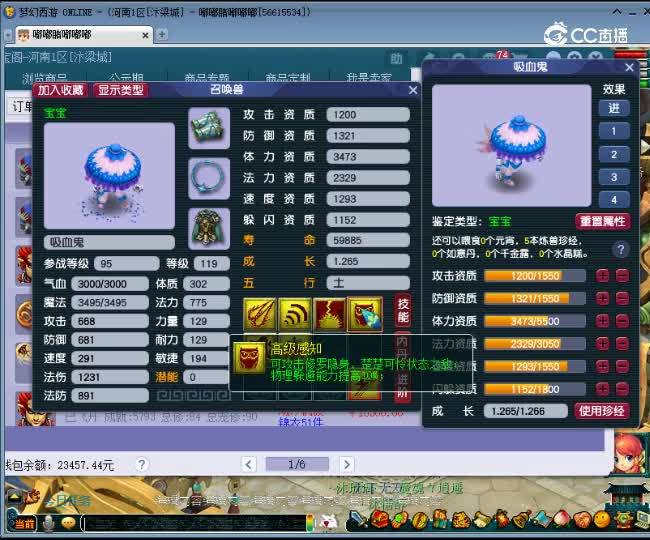Open the smiley face friends icon
Viewport: 650px width, 540px height.
pyautogui.click(x=602, y=519)
